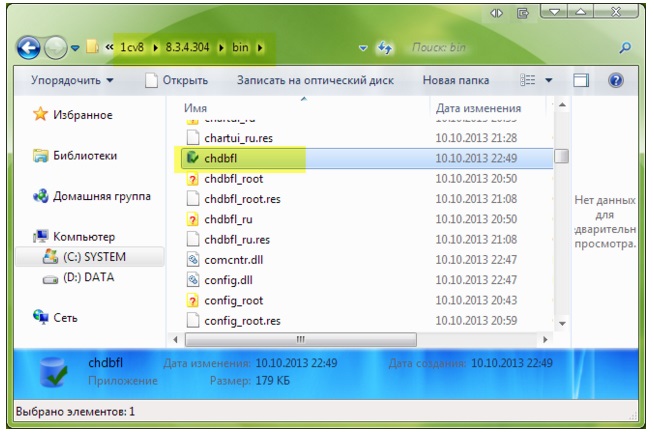Open Help with the question mark icon
654x435 pixels.
click(616, 80)
